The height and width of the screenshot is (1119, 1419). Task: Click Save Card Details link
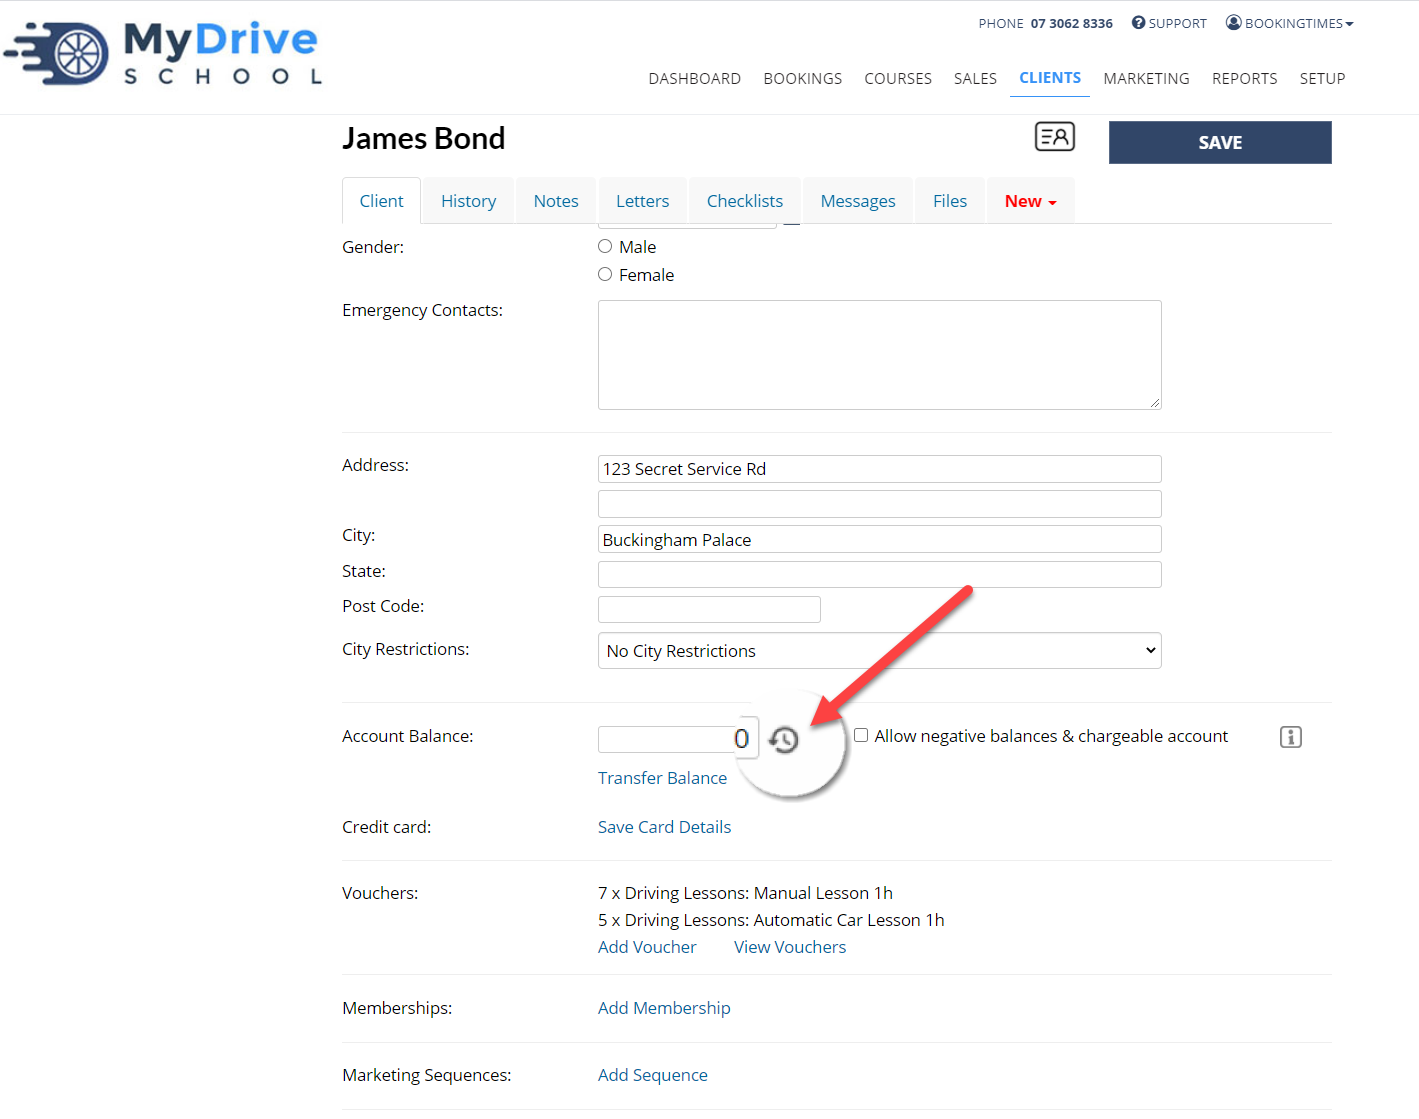[x=664, y=827]
